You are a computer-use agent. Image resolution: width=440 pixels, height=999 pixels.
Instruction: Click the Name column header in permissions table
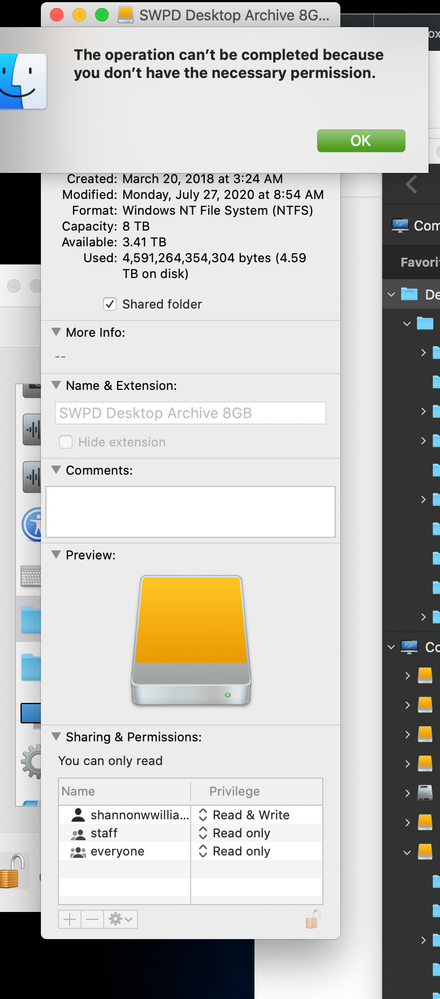(x=124, y=791)
